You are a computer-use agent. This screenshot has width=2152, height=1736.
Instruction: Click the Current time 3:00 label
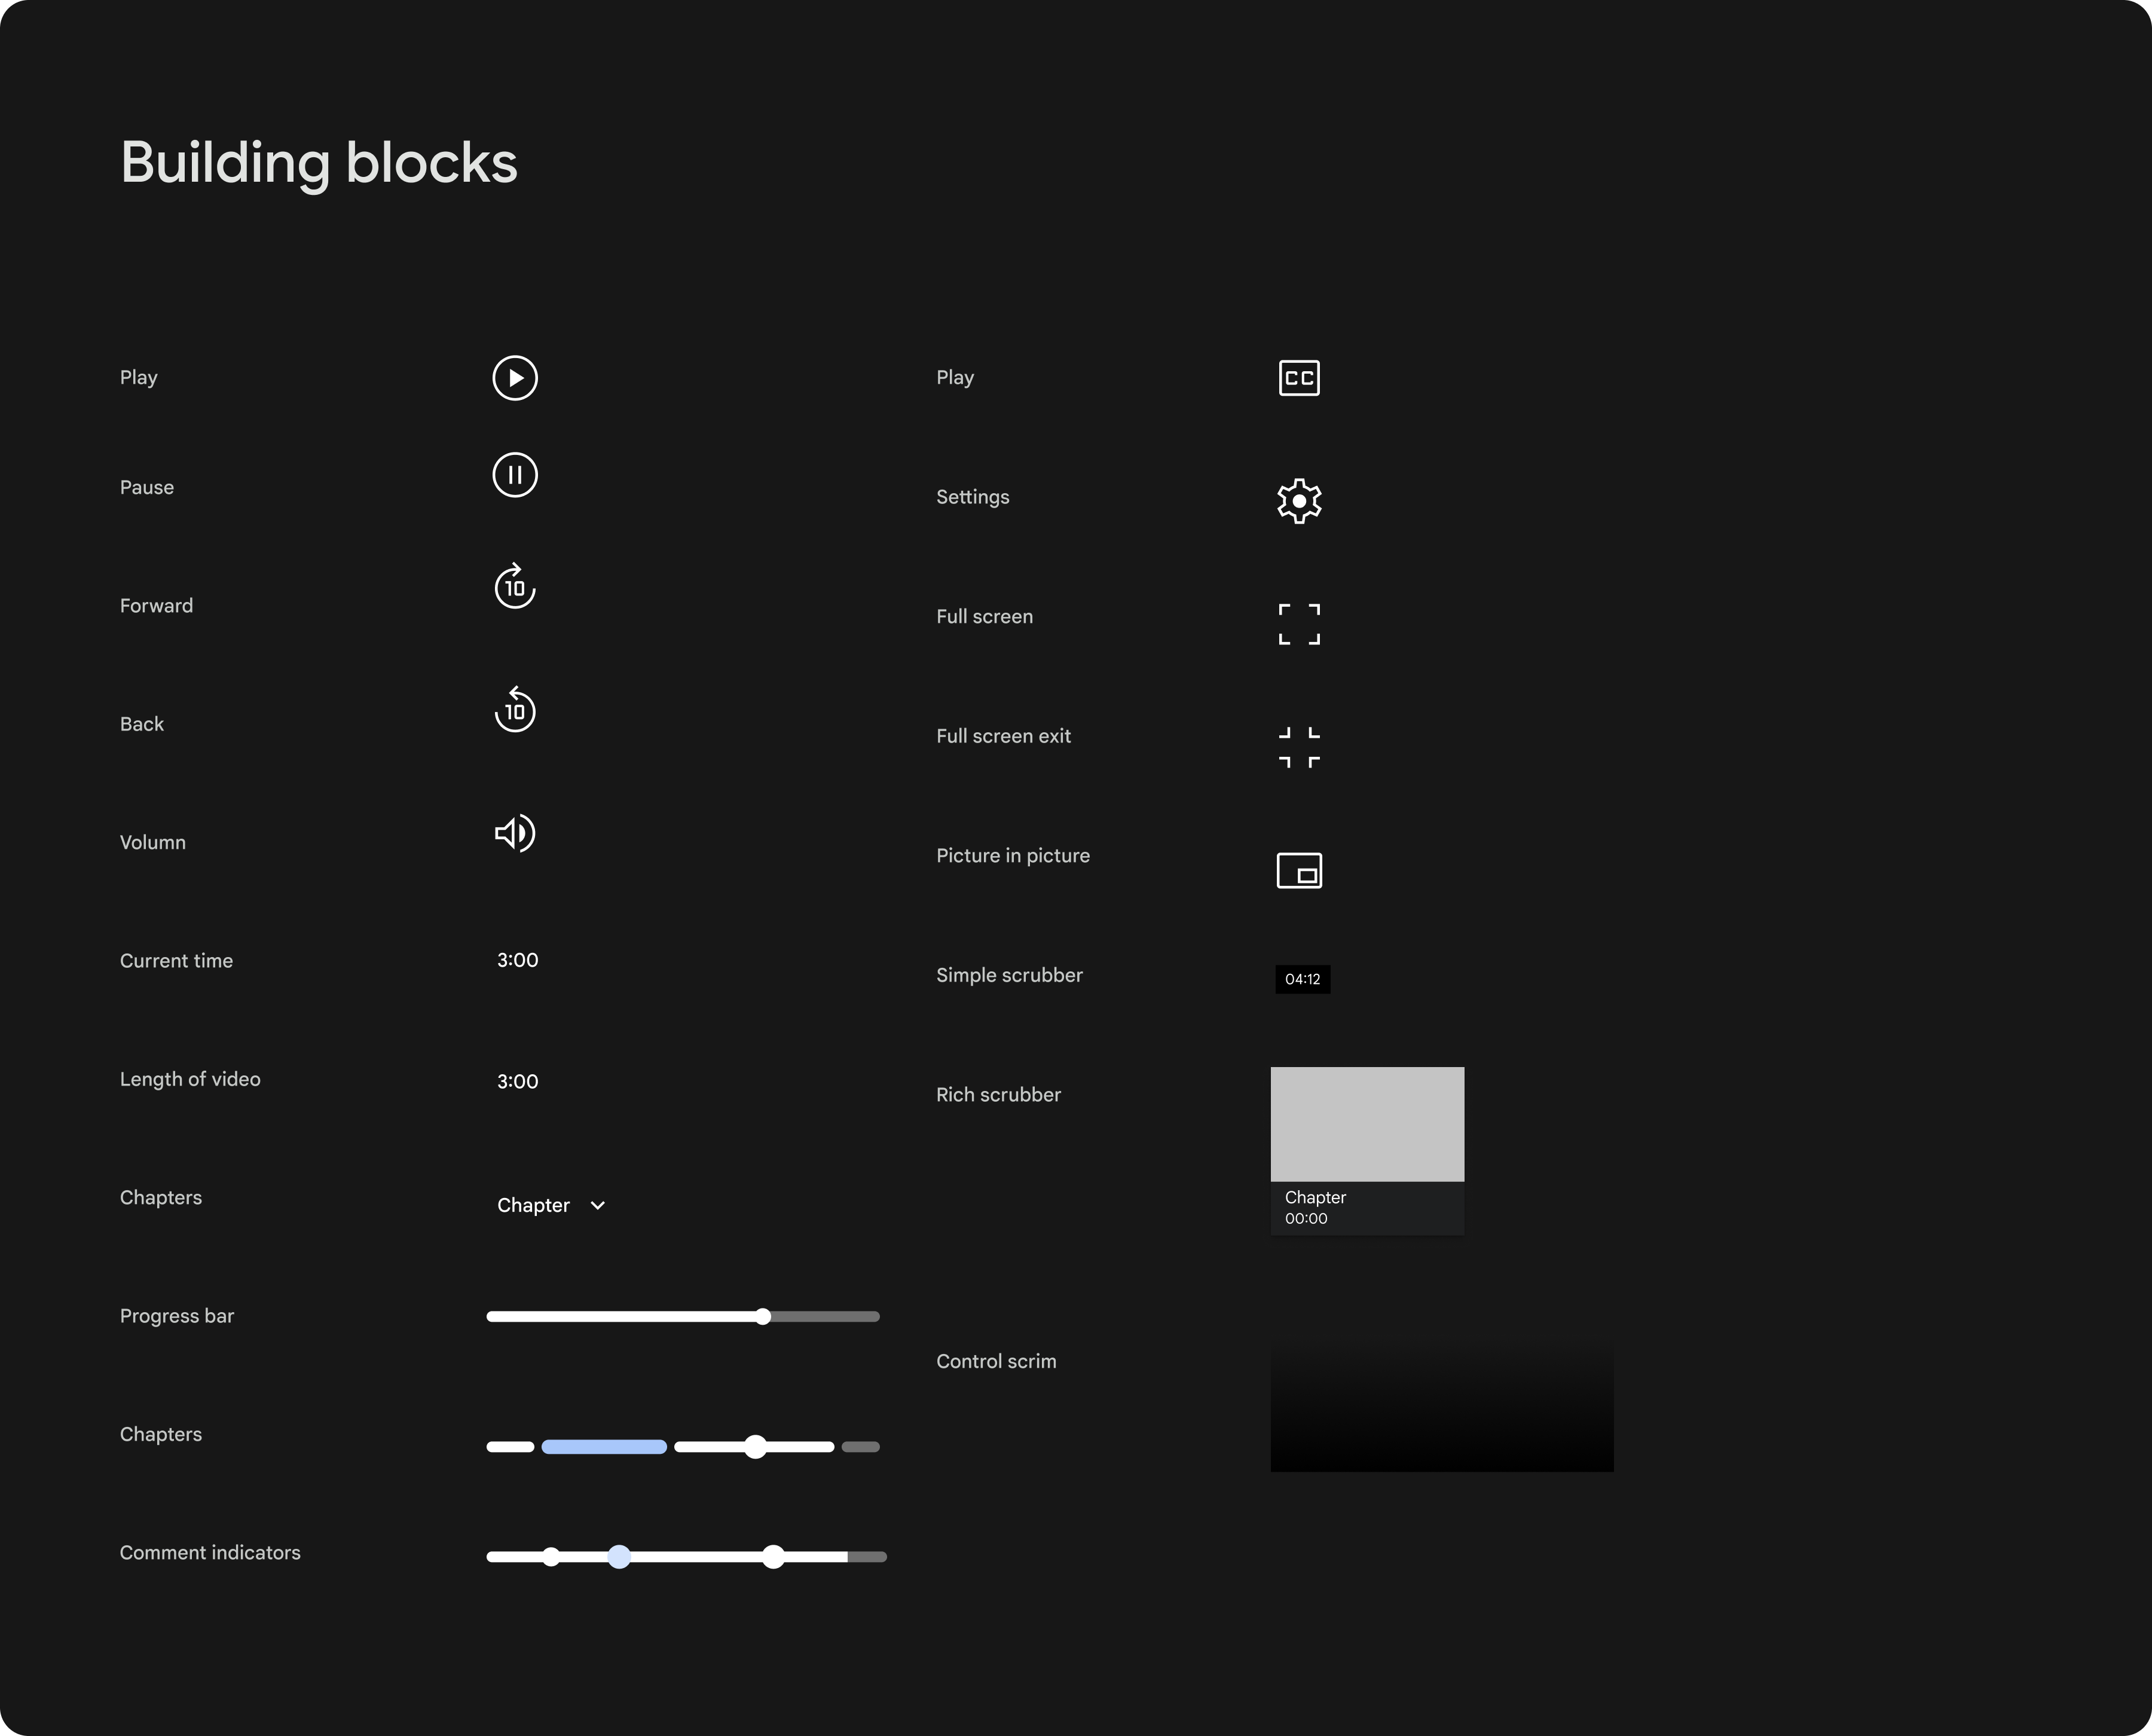click(x=517, y=959)
